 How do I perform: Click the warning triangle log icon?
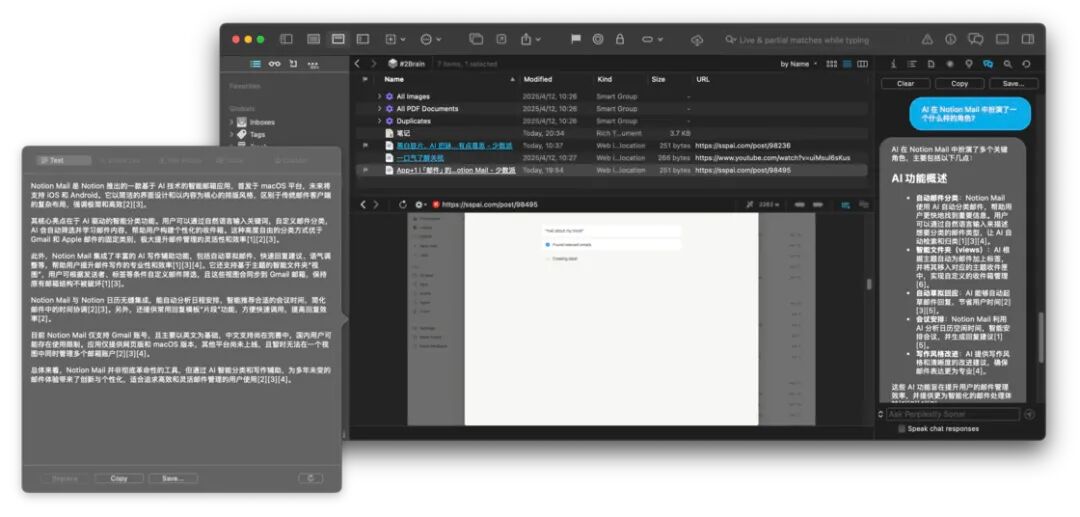(927, 39)
